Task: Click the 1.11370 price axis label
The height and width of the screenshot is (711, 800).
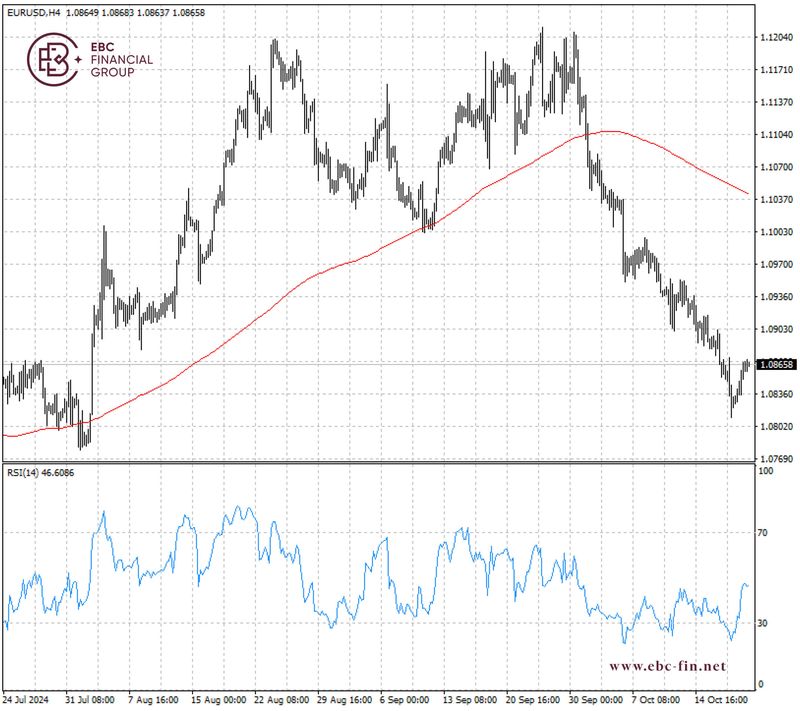Action: (775, 102)
